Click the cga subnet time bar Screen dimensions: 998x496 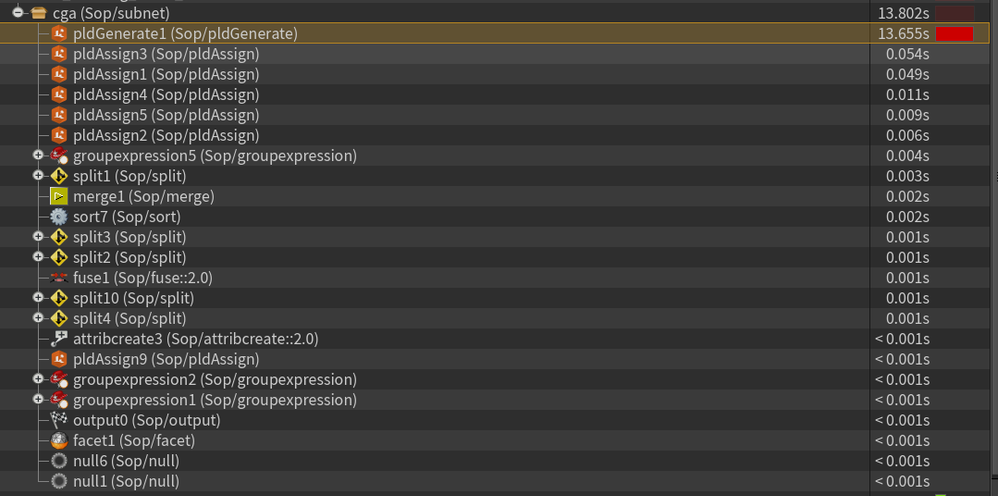tap(954, 13)
